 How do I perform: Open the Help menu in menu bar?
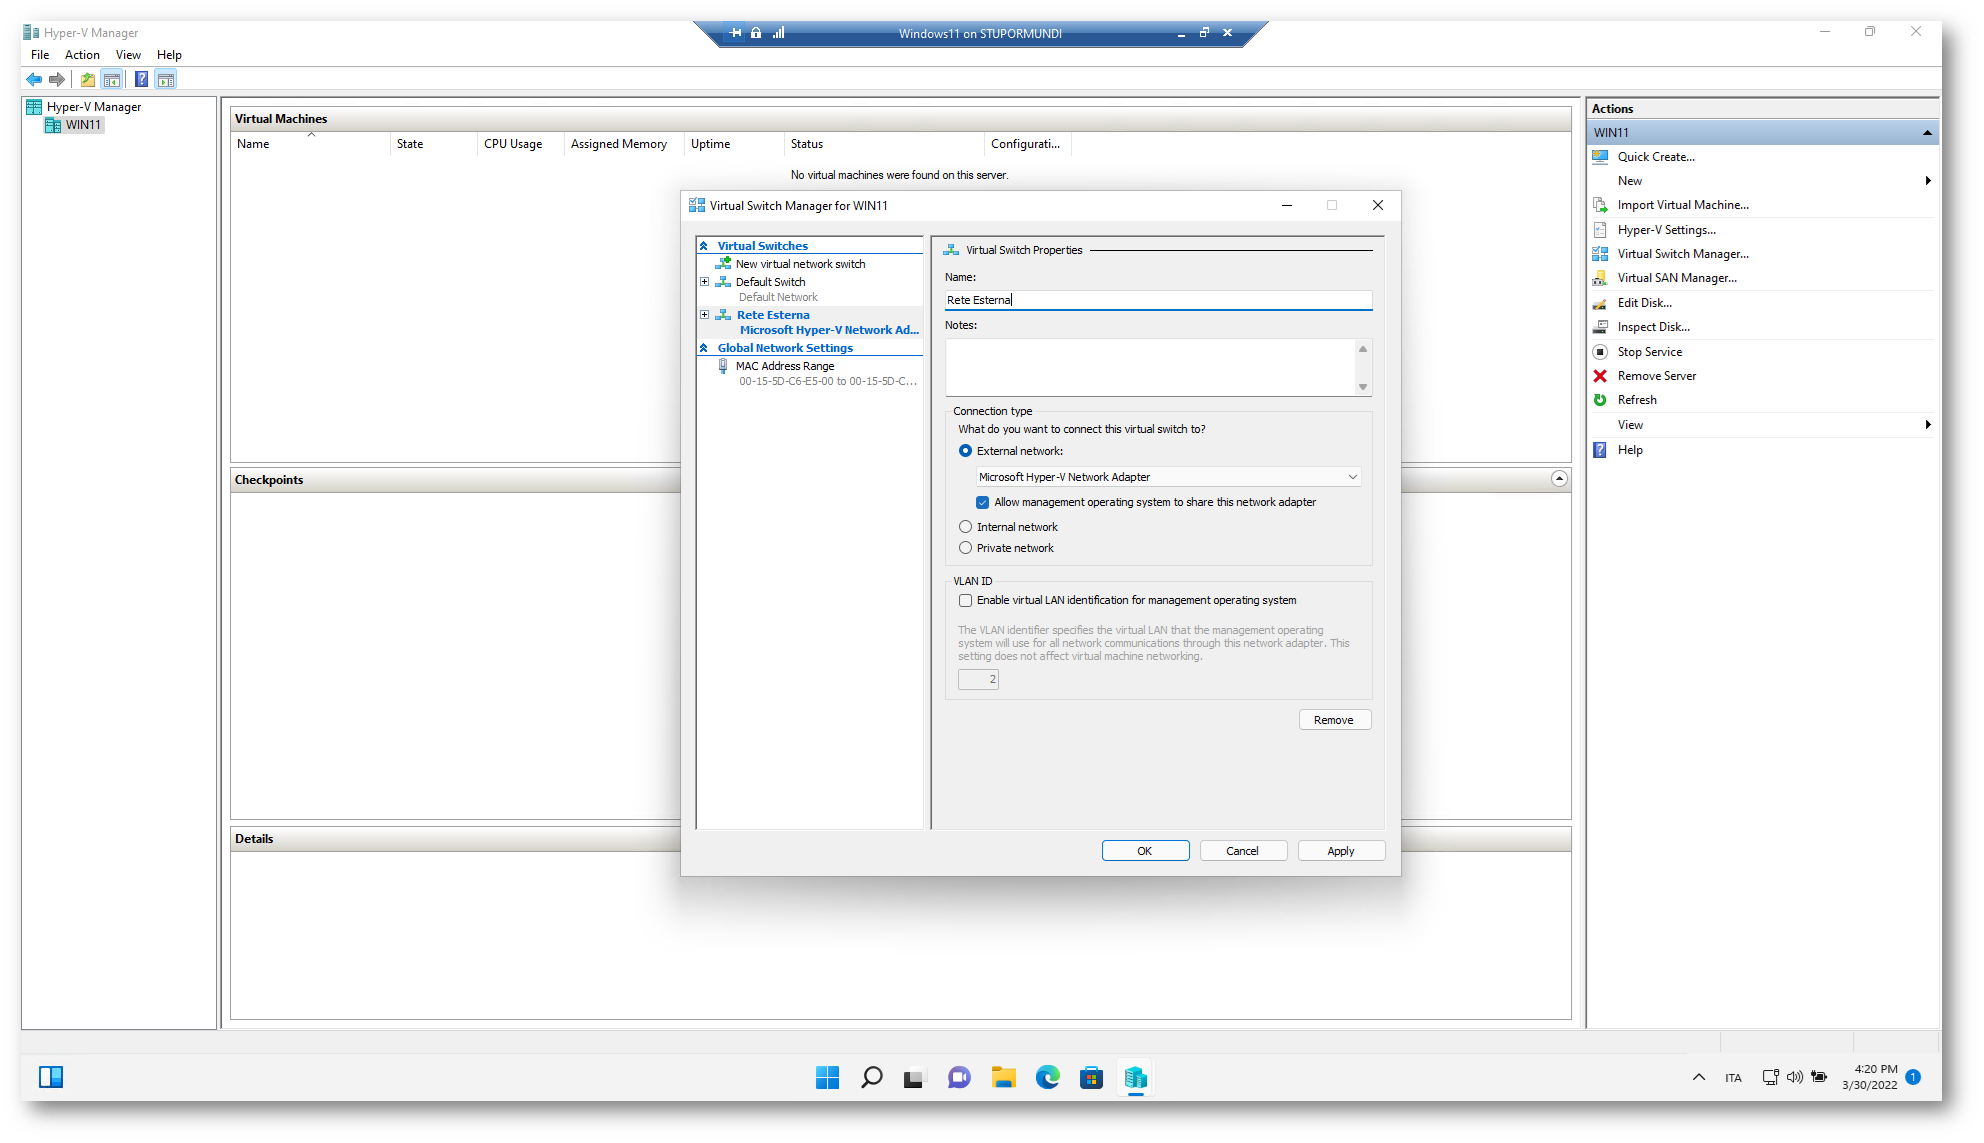click(x=169, y=55)
